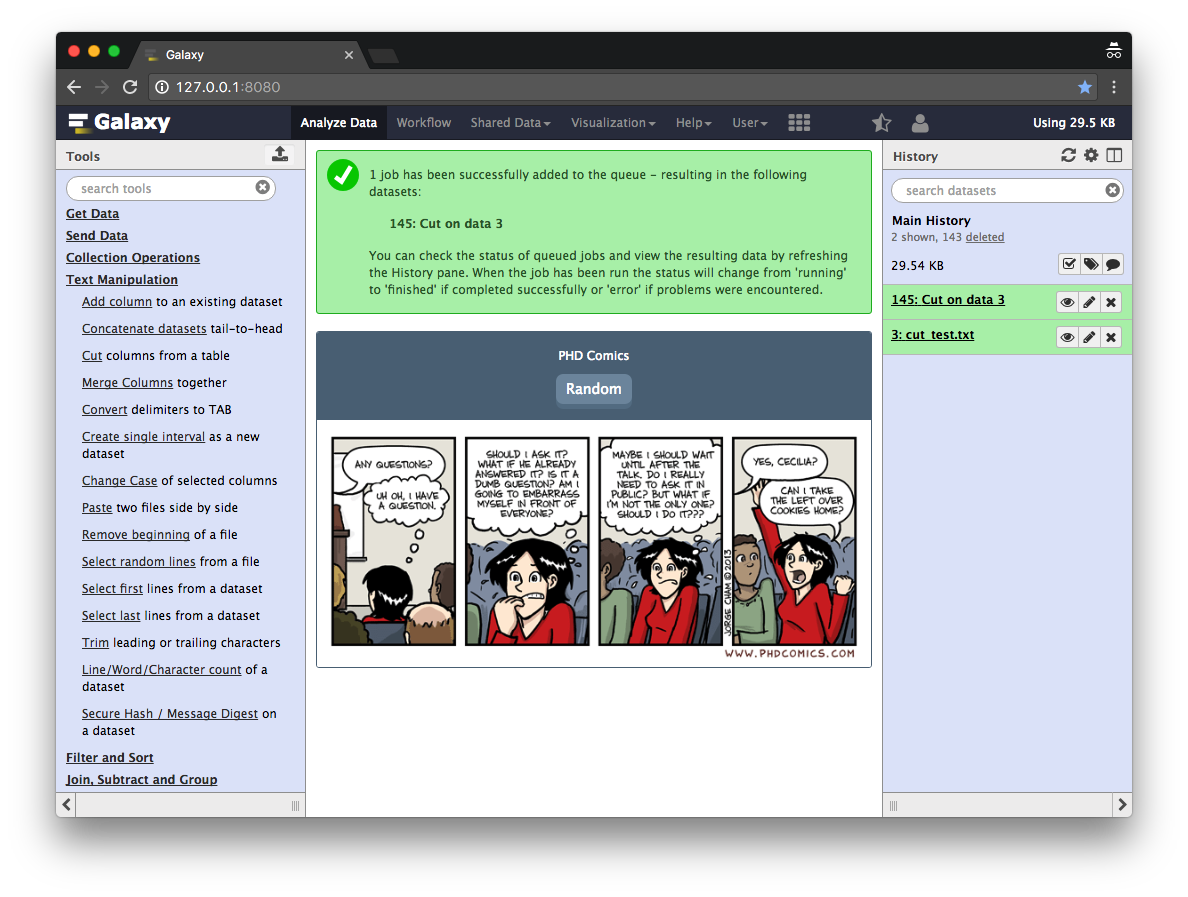
Task: View the cut_test.txt dataset with eye icon
Action: (x=1067, y=337)
